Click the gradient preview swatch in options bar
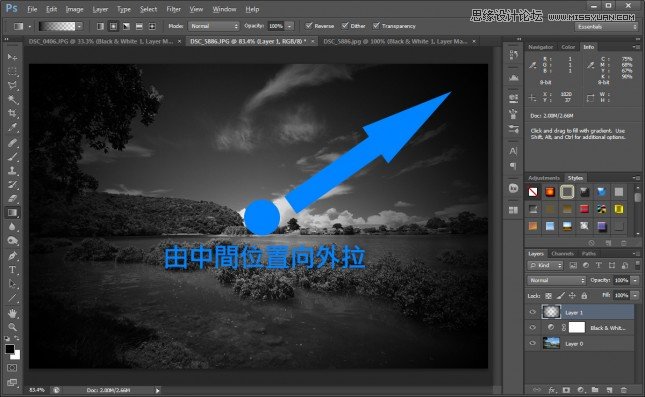 point(57,26)
